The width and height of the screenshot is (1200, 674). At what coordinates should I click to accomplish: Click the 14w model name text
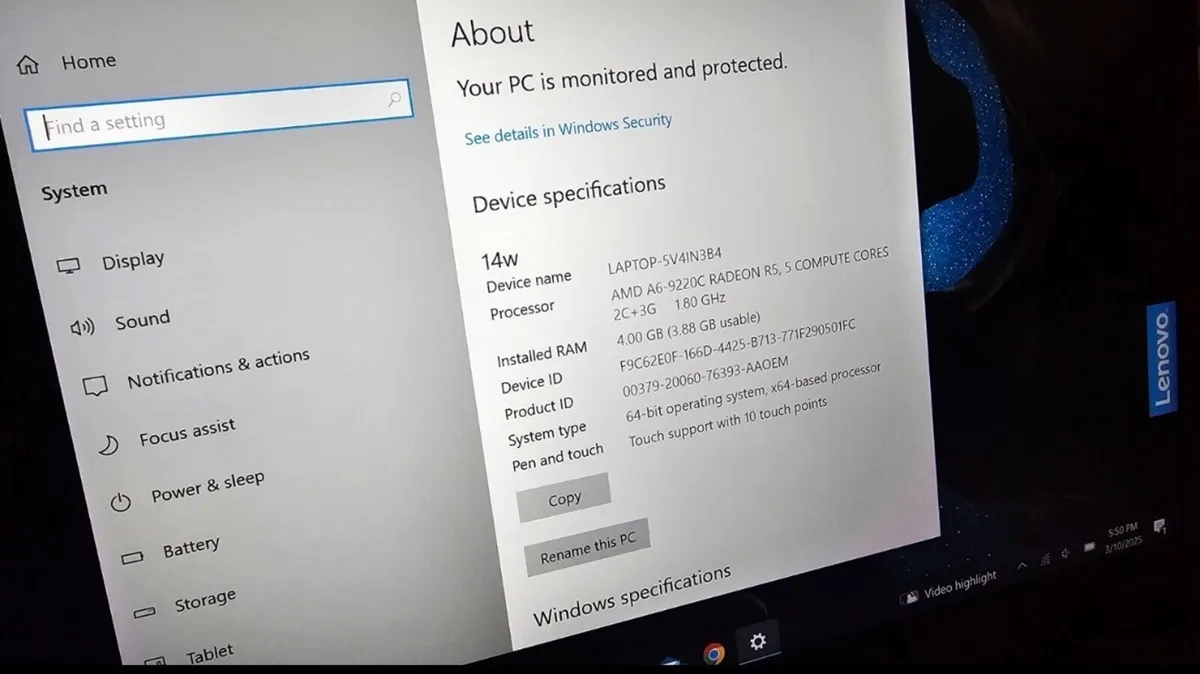tap(499, 259)
